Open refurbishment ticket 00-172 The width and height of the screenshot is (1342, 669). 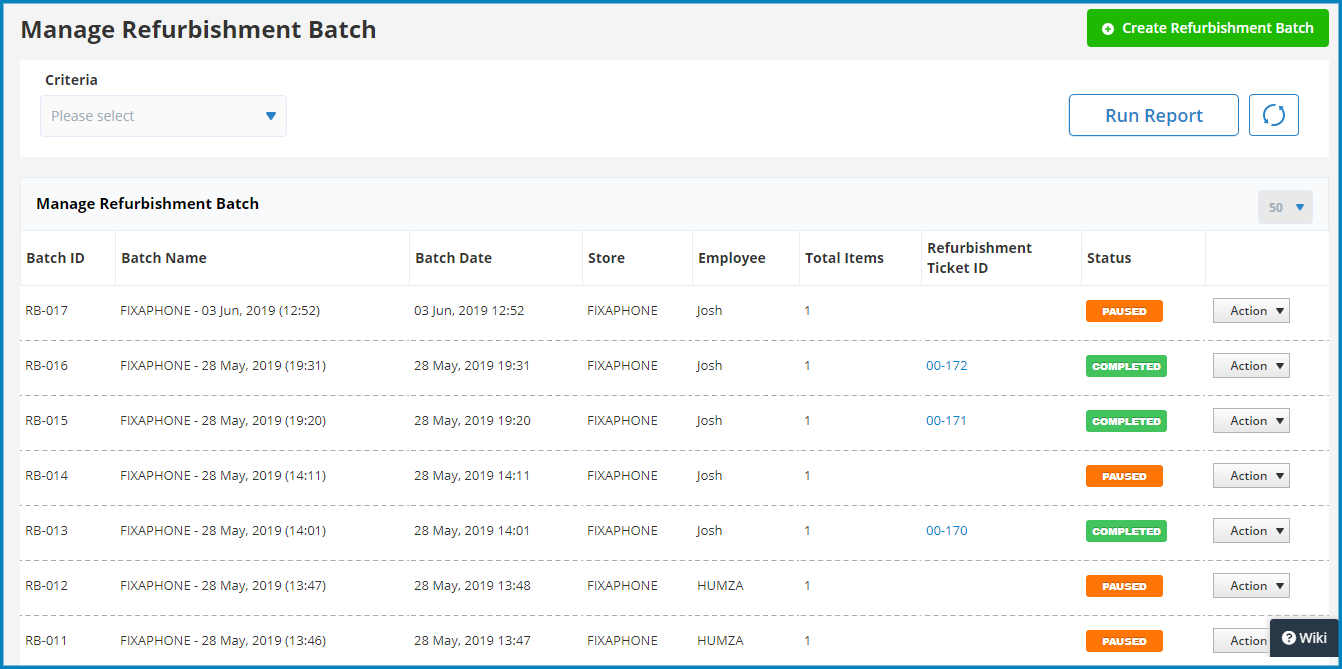pyautogui.click(x=946, y=366)
